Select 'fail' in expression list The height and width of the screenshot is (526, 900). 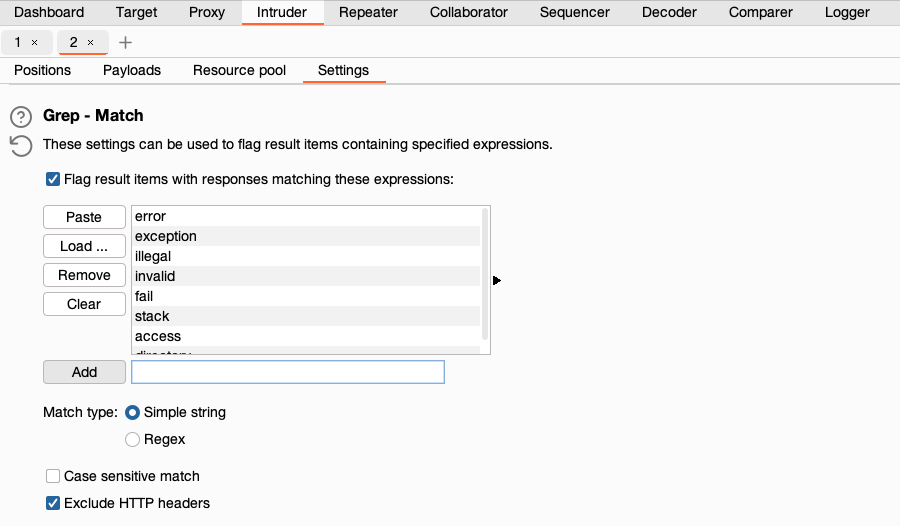point(306,296)
